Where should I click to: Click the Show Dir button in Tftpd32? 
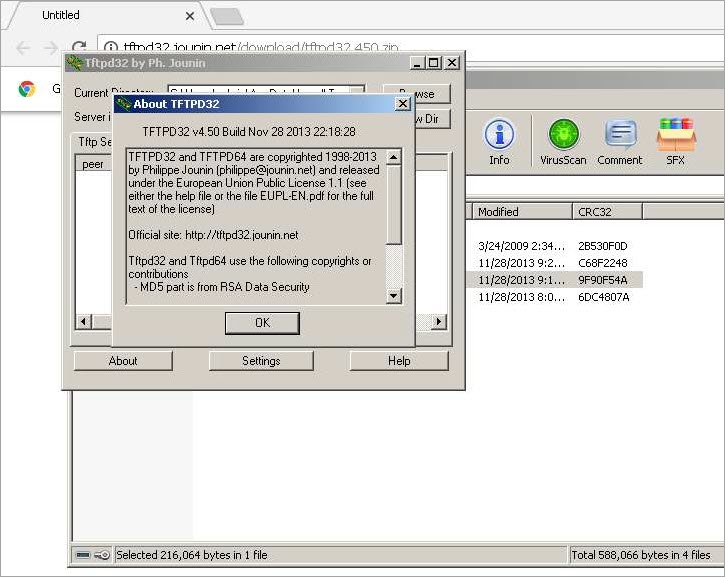click(433, 119)
